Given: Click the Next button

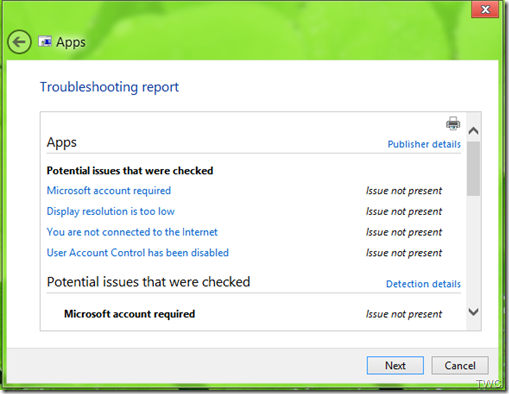Looking at the screenshot, I should coord(395,365).
